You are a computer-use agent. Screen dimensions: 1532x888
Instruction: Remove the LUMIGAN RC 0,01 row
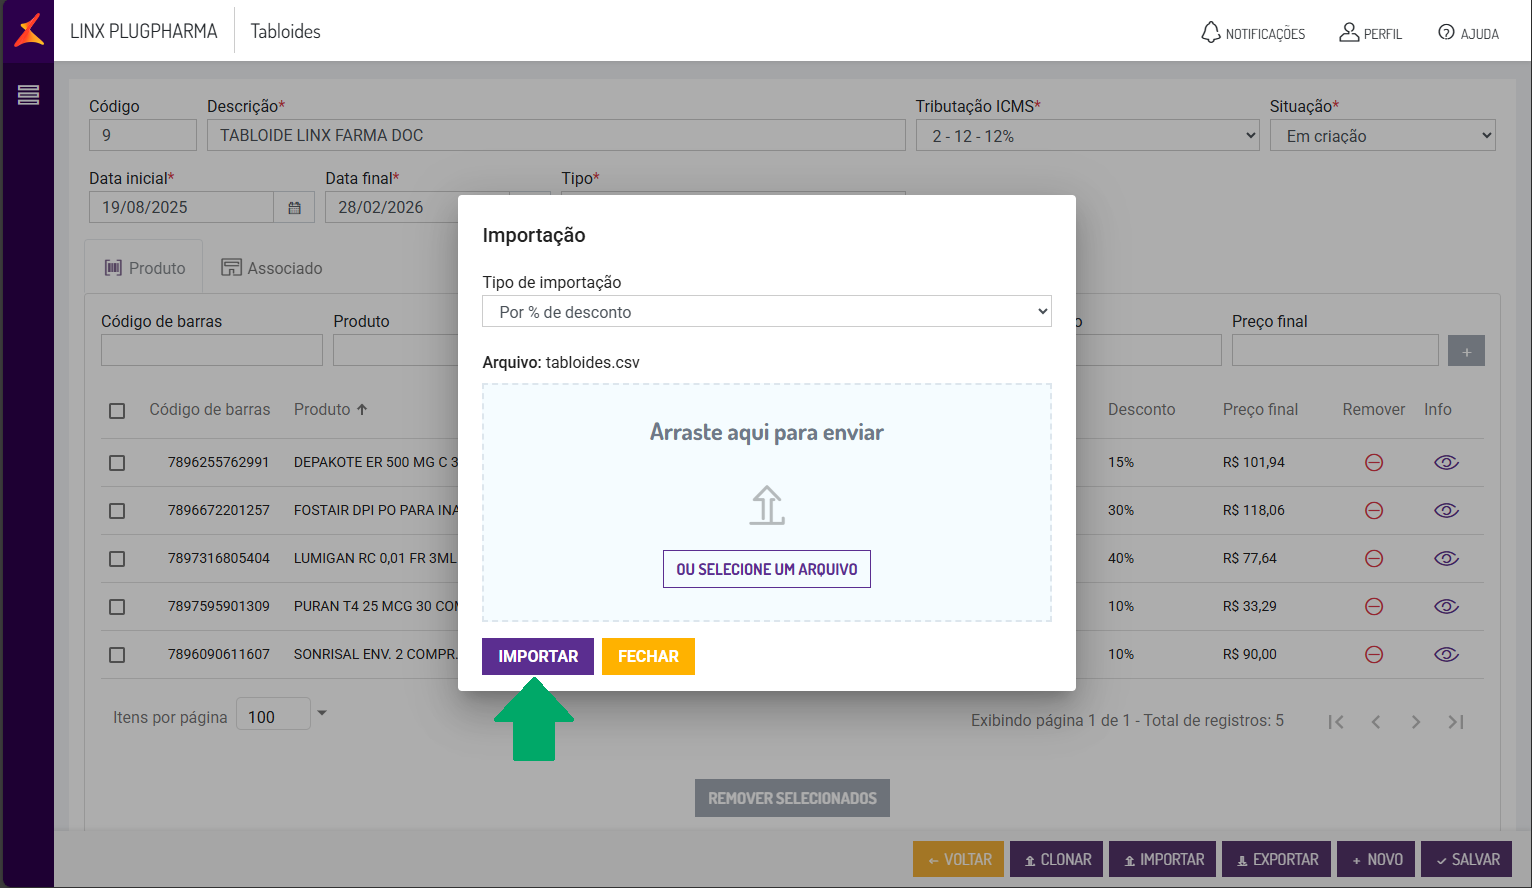(x=1374, y=558)
